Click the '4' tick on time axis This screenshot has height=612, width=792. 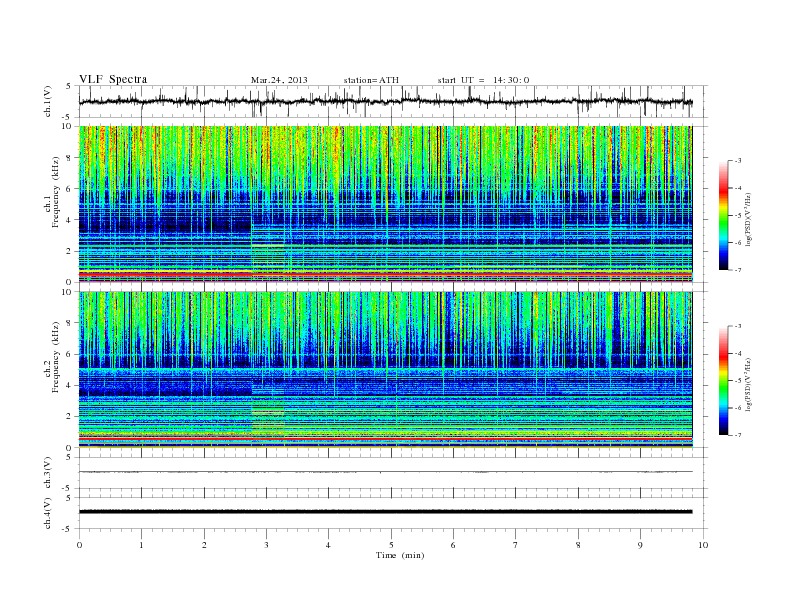[328, 545]
